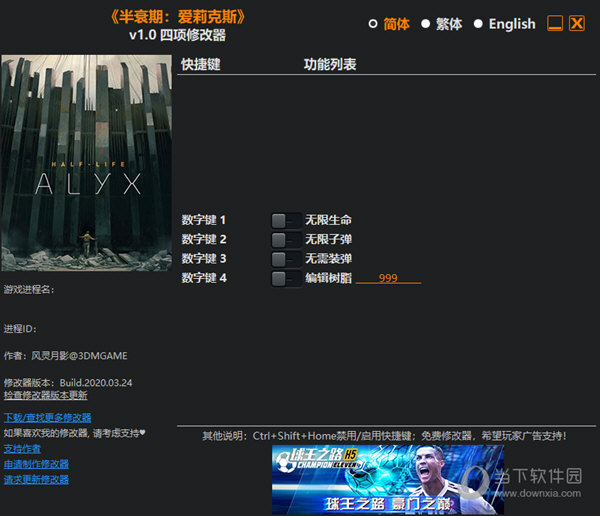Click the 功能列表 column header
This screenshot has width=600, height=516.
(330, 64)
